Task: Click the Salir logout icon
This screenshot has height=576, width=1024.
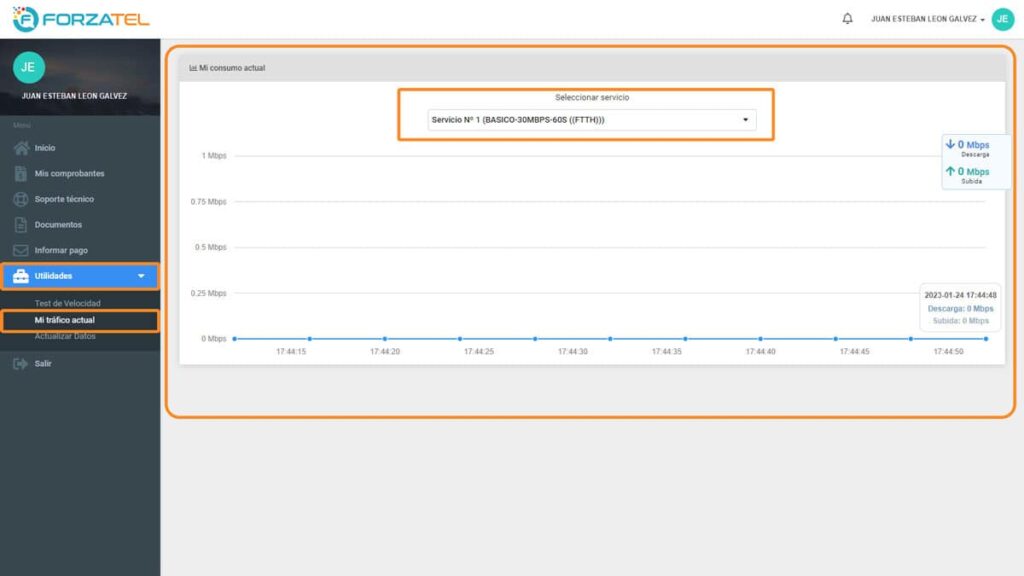Action: [20, 364]
